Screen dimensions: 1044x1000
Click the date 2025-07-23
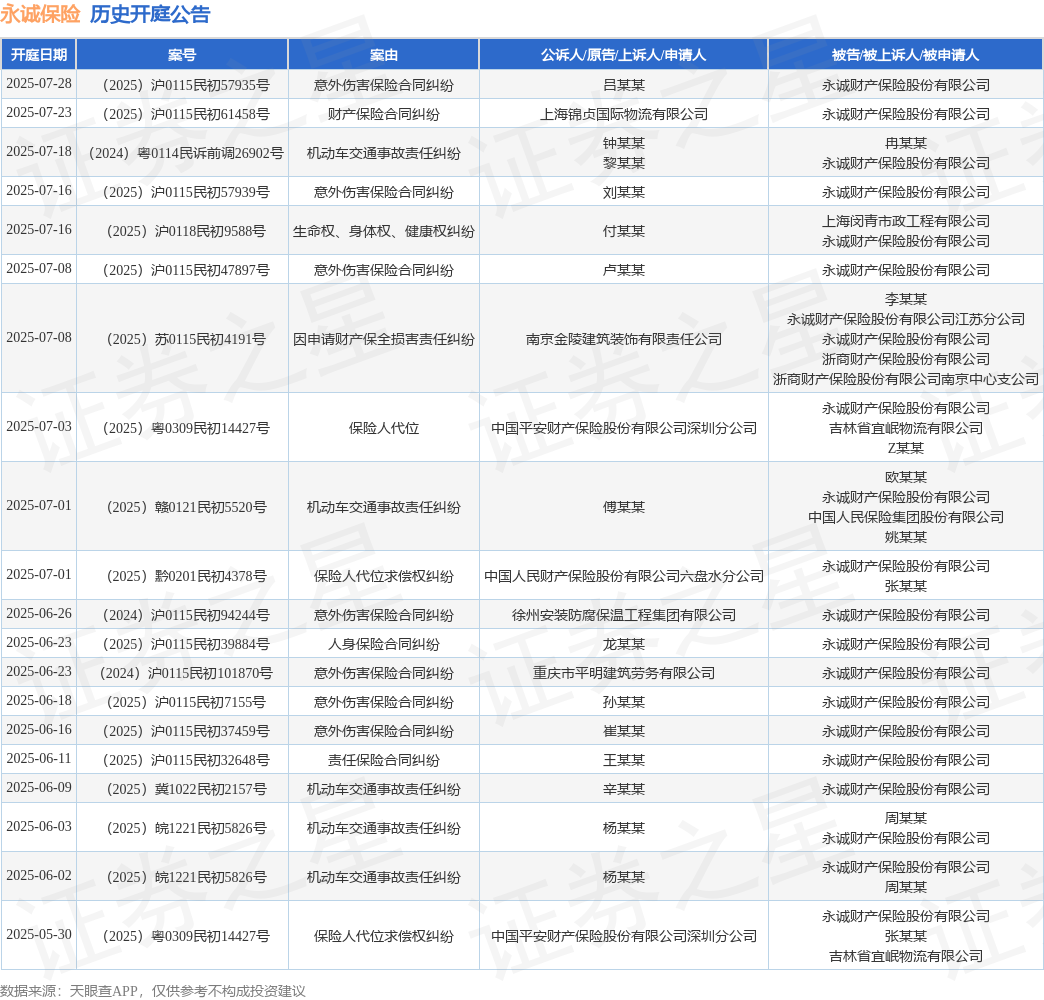tap(39, 113)
